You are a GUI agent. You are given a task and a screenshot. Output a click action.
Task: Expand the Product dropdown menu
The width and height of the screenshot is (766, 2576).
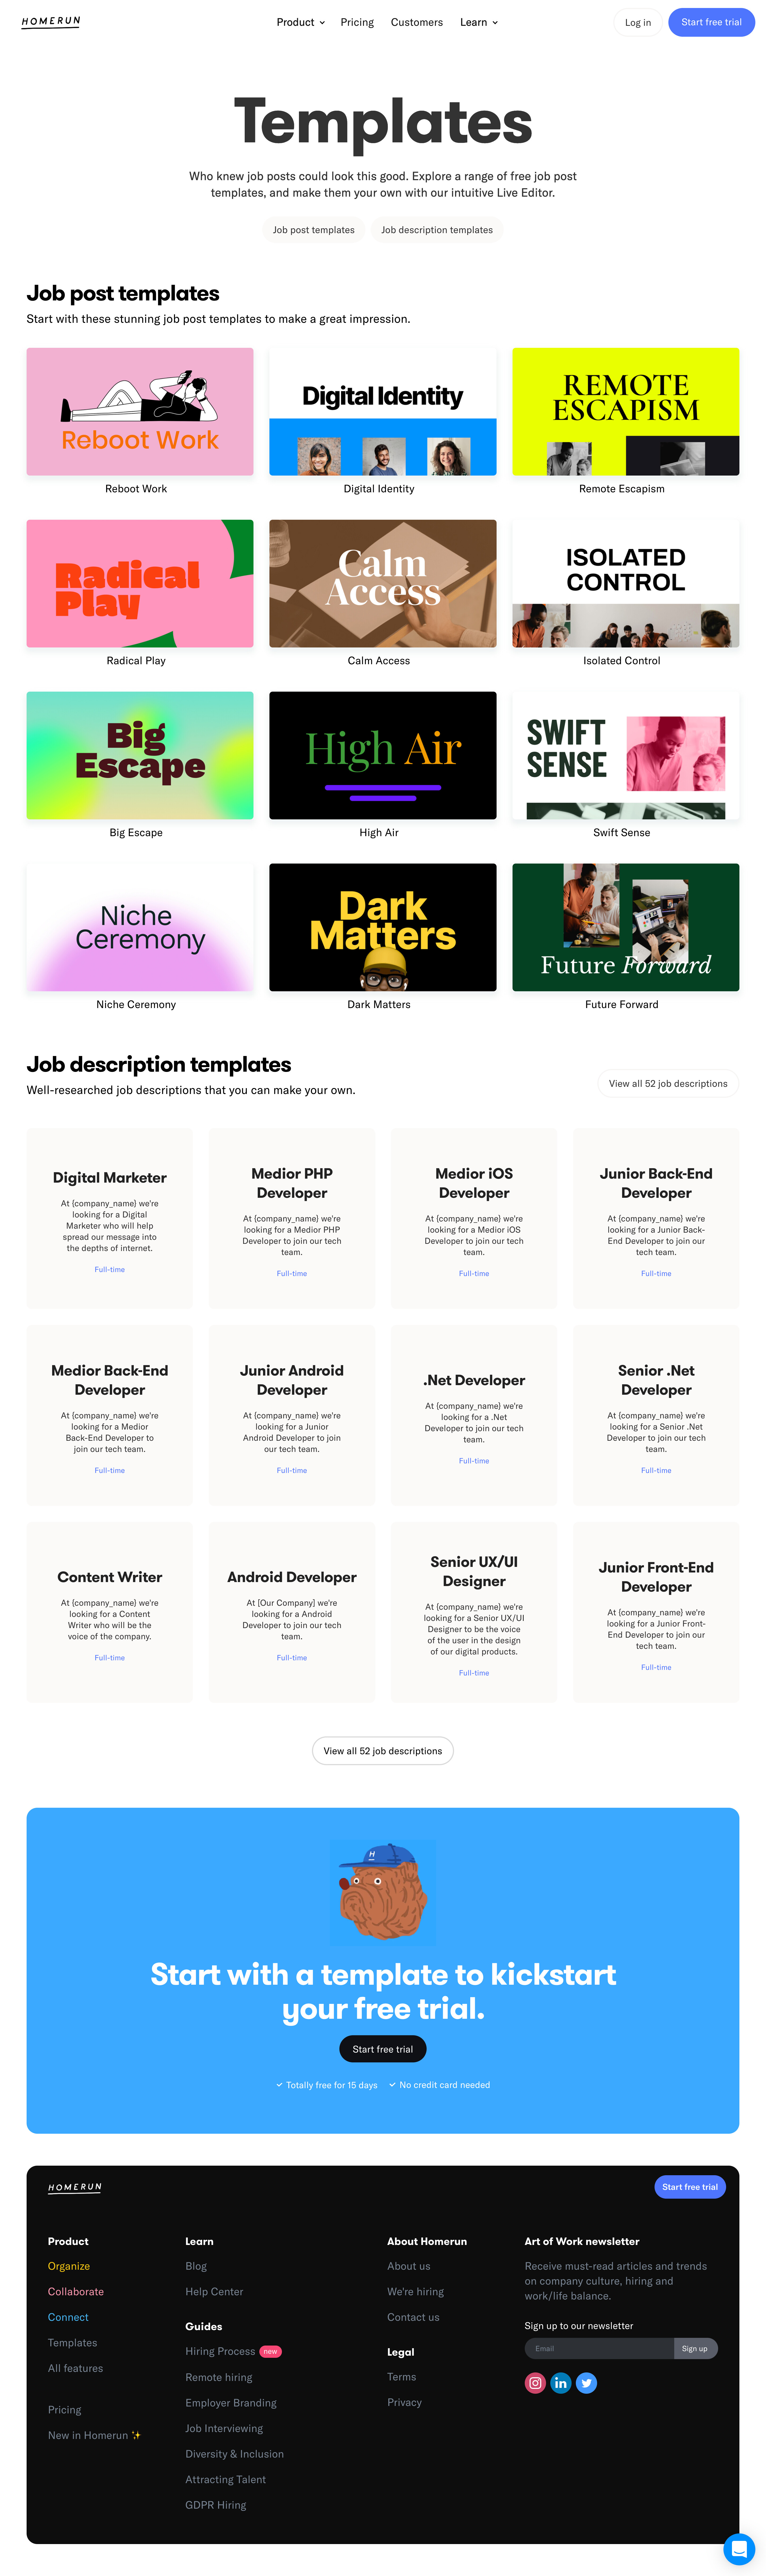(x=297, y=21)
